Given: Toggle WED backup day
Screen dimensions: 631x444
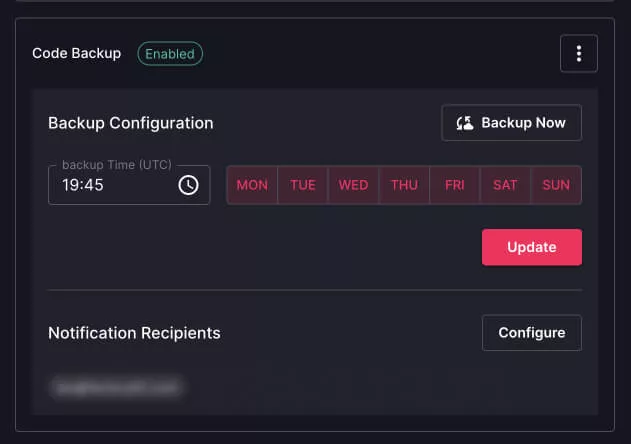Looking at the screenshot, I should 354,185.
